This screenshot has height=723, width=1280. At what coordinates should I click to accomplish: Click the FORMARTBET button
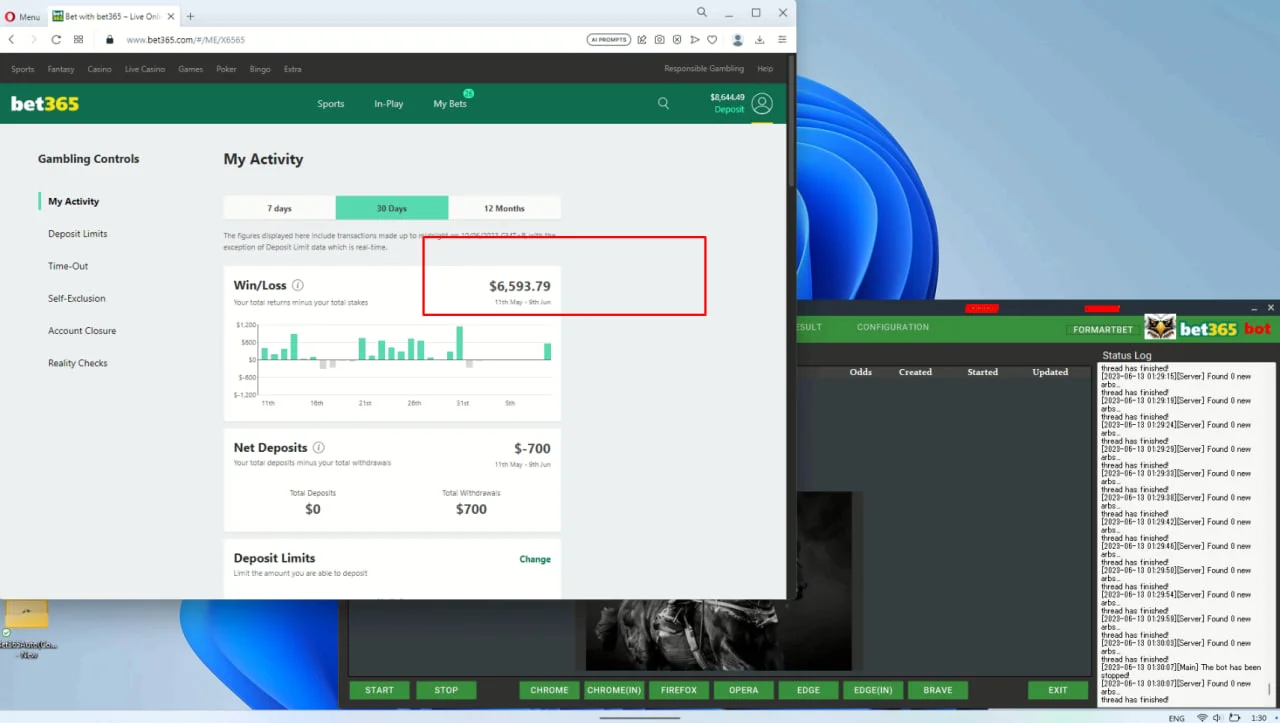tap(1103, 329)
